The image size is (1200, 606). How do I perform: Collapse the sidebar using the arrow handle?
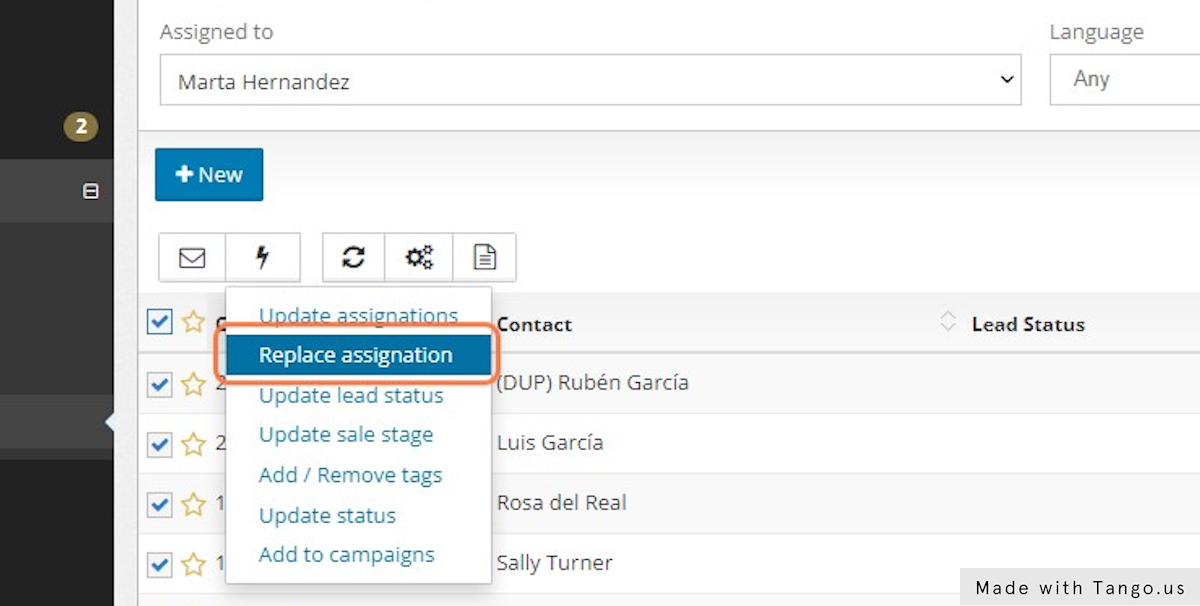tap(112, 423)
